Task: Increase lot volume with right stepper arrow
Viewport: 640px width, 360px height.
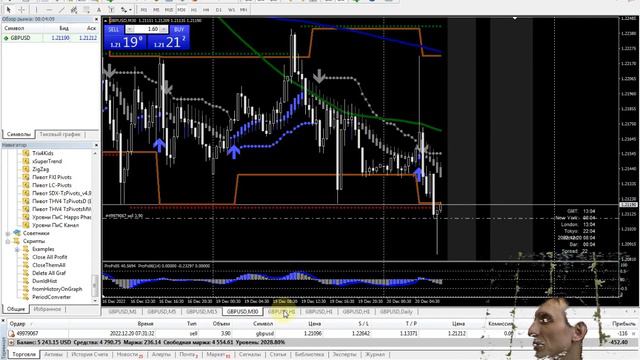Action: [163, 29]
